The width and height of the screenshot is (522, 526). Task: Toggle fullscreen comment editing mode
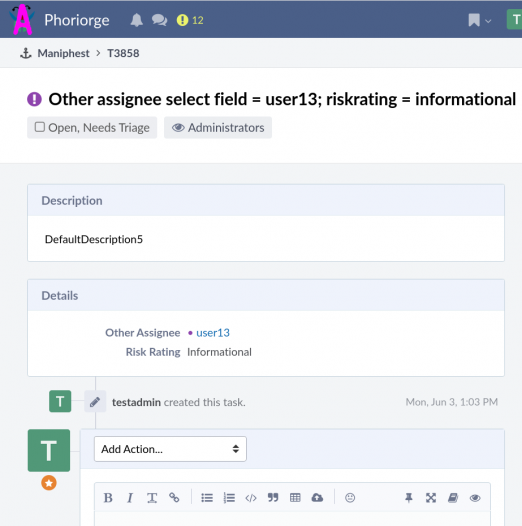pos(431,498)
